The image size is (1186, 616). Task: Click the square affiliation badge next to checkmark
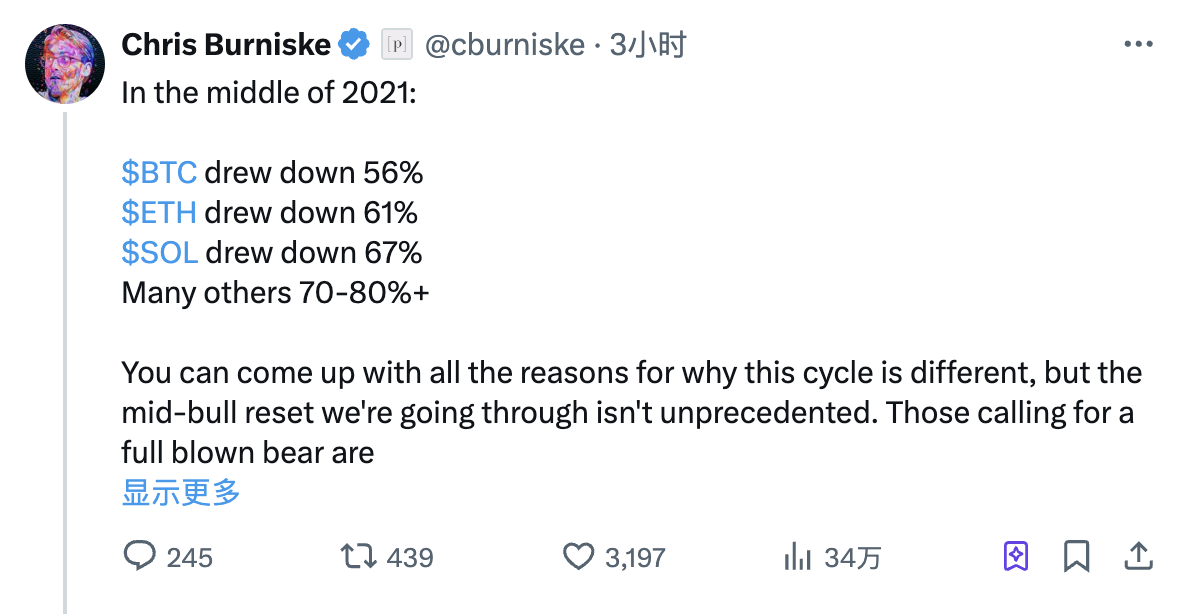click(397, 43)
